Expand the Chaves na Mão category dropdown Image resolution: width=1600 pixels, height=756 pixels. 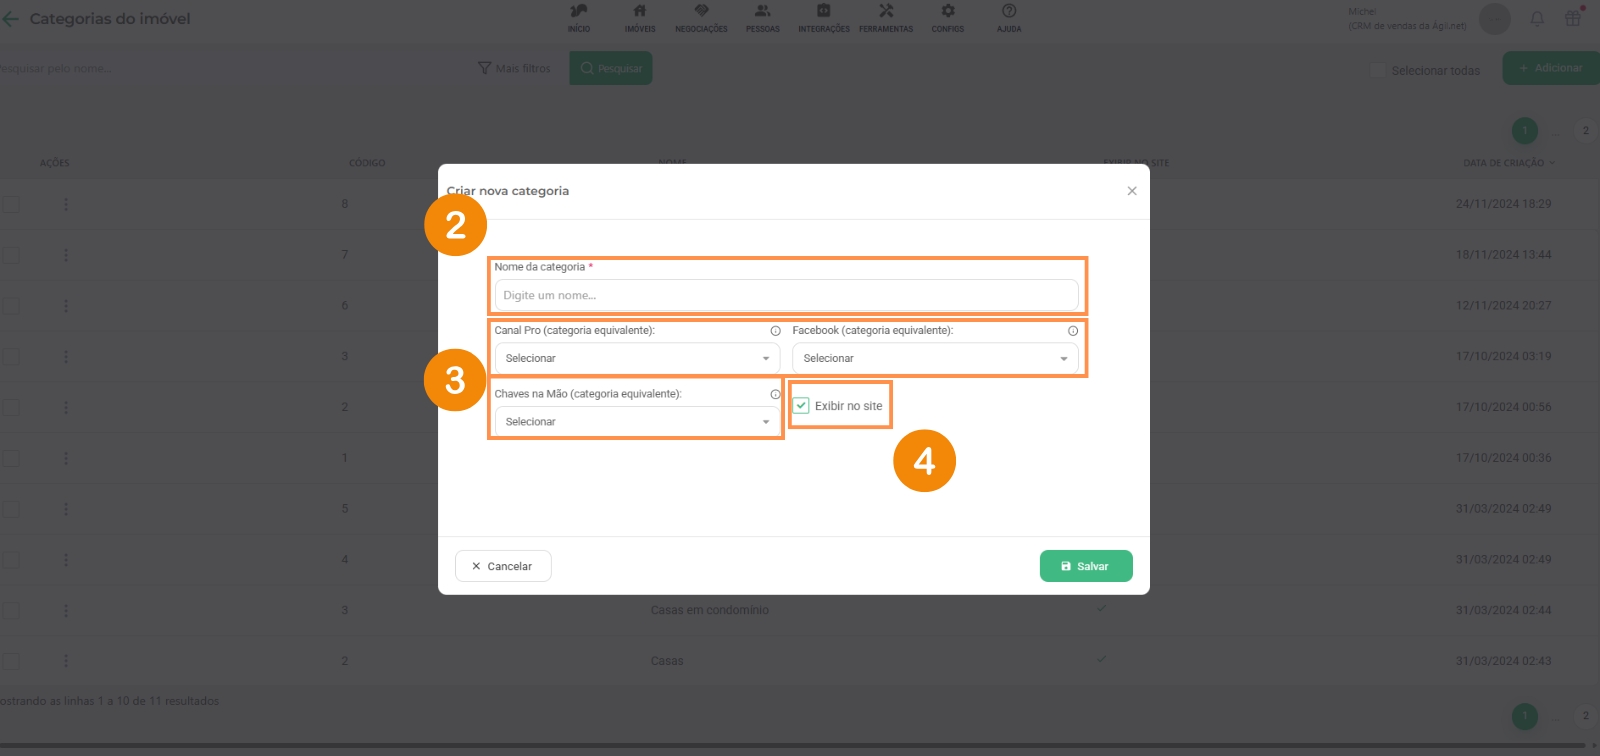pos(637,422)
